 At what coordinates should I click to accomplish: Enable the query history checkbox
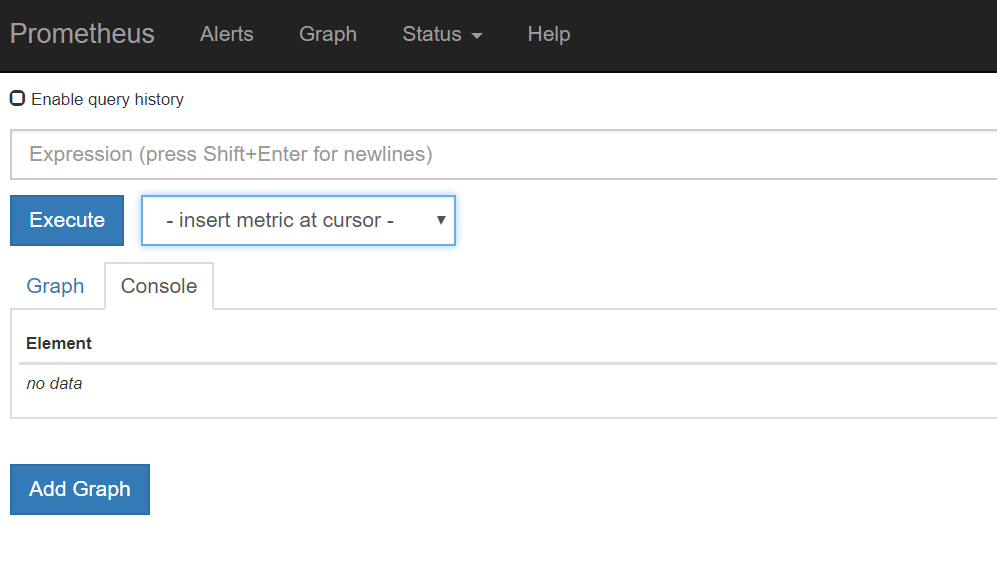click(x=18, y=99)
